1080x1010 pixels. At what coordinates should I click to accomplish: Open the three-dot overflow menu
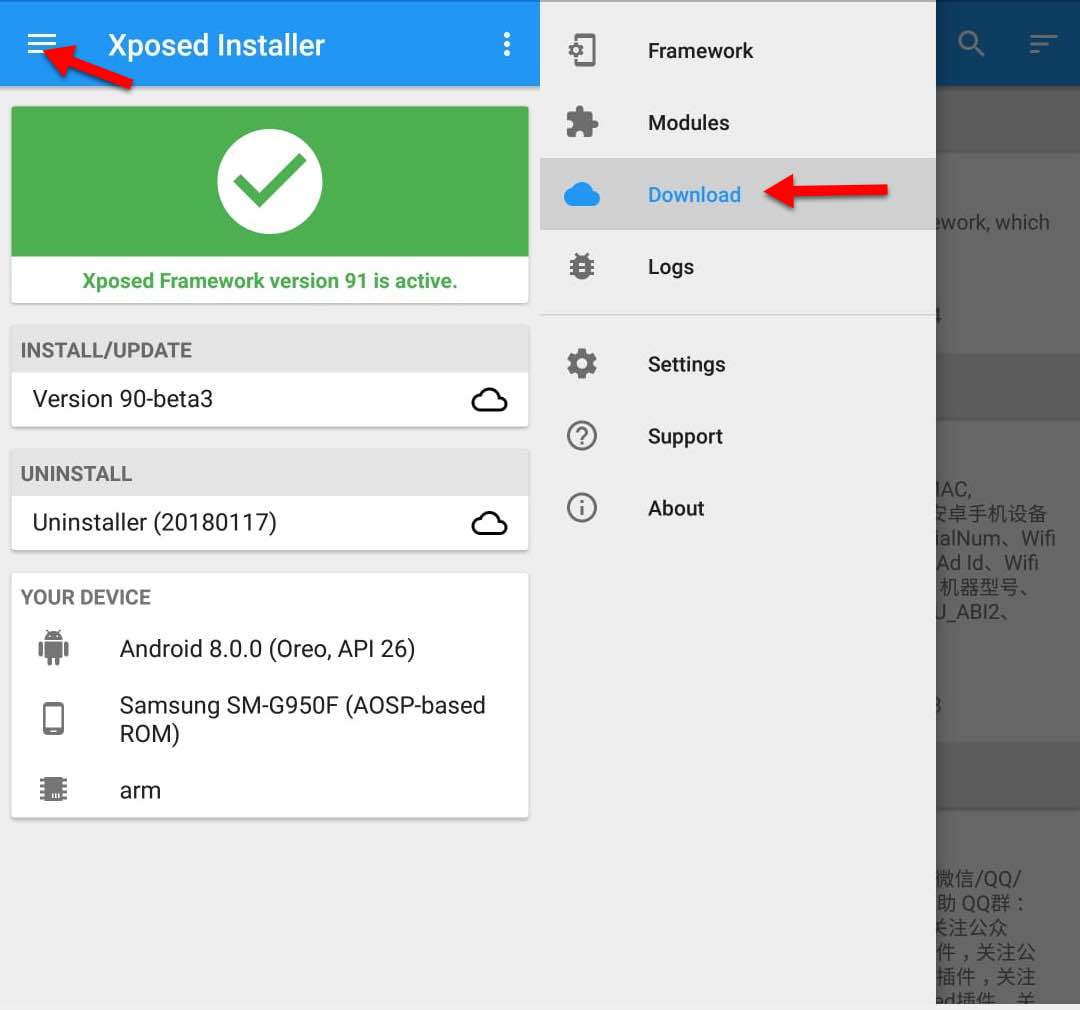coord(507,44)
